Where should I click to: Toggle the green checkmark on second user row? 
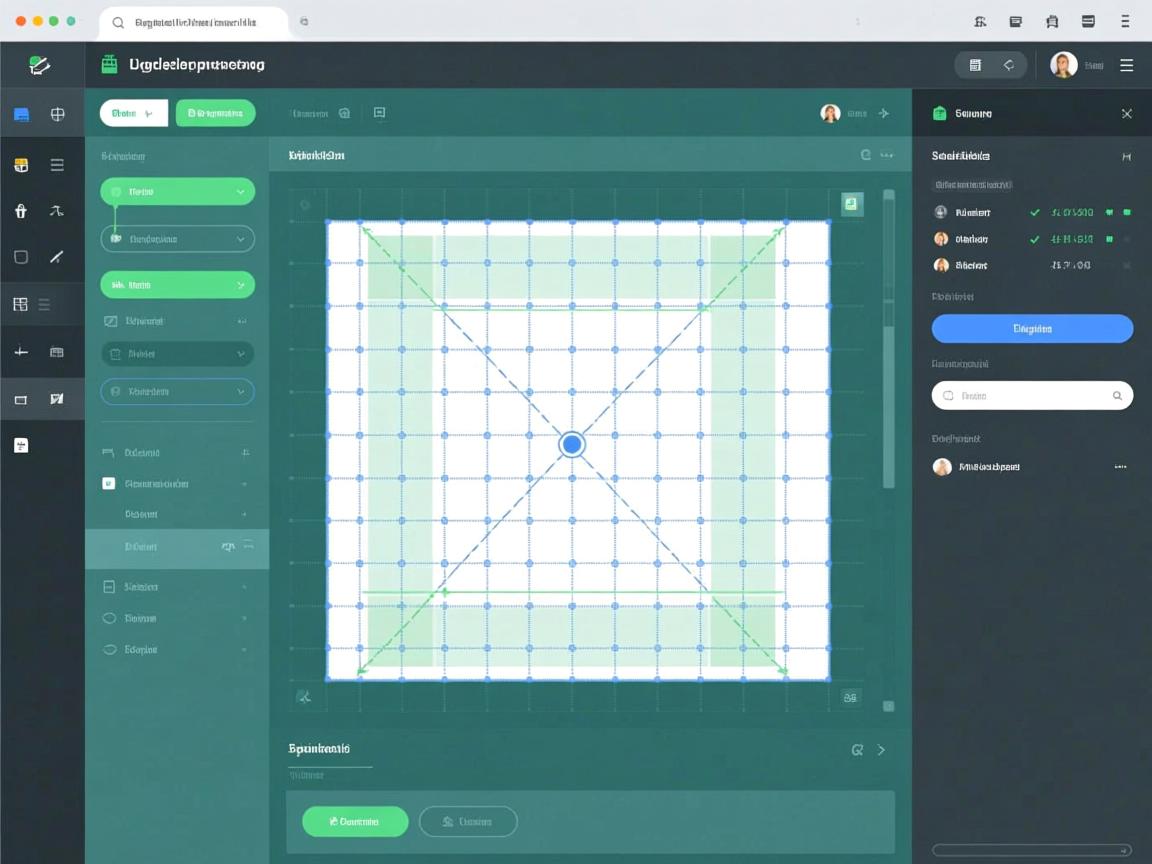pyautogui.click(x=1035, y=239)
